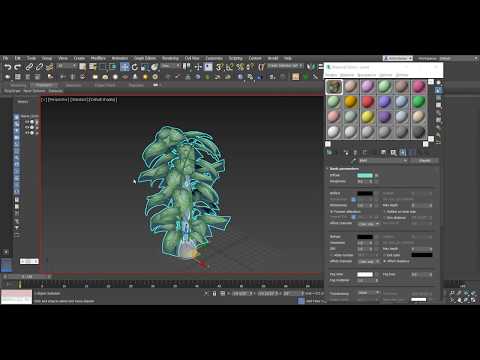Click the material type button next to name field
This screenshot has width=480, height=360.
(424, 161)
